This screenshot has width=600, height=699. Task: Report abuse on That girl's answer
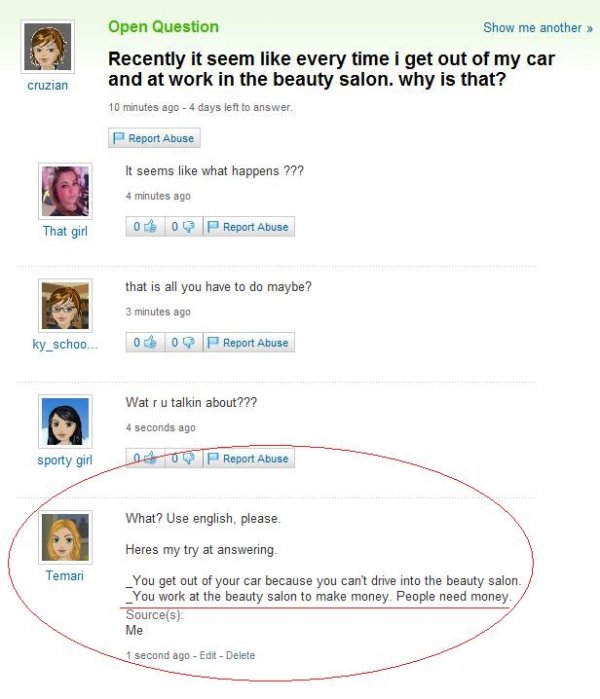click(249, 226)
